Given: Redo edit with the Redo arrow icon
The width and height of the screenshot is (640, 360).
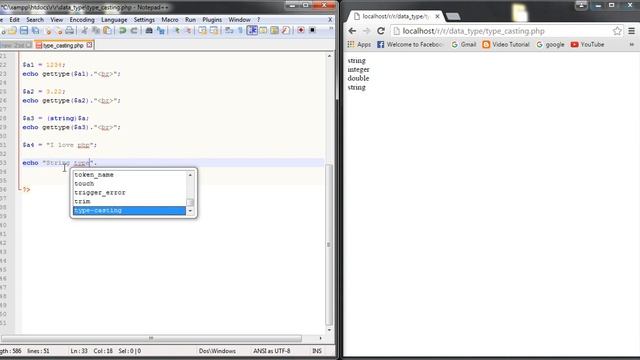Looking at the screenshot, I should tap(134, 31).
